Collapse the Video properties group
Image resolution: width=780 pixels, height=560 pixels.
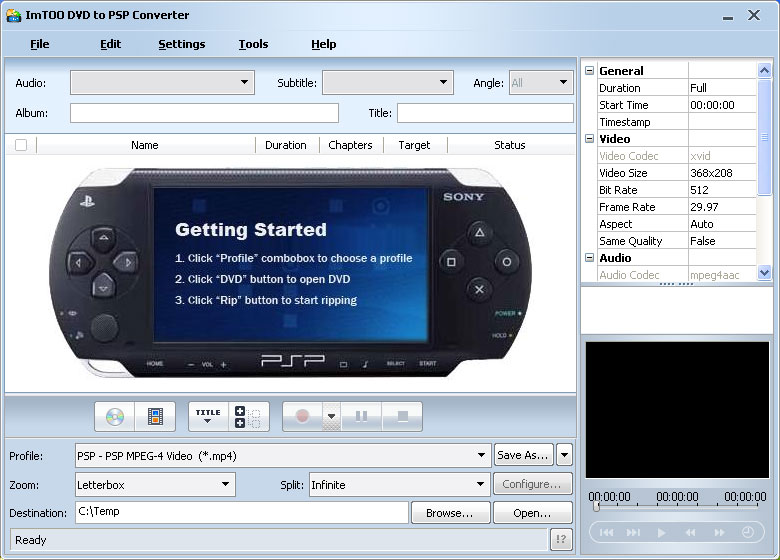click(x=590, y=139)
